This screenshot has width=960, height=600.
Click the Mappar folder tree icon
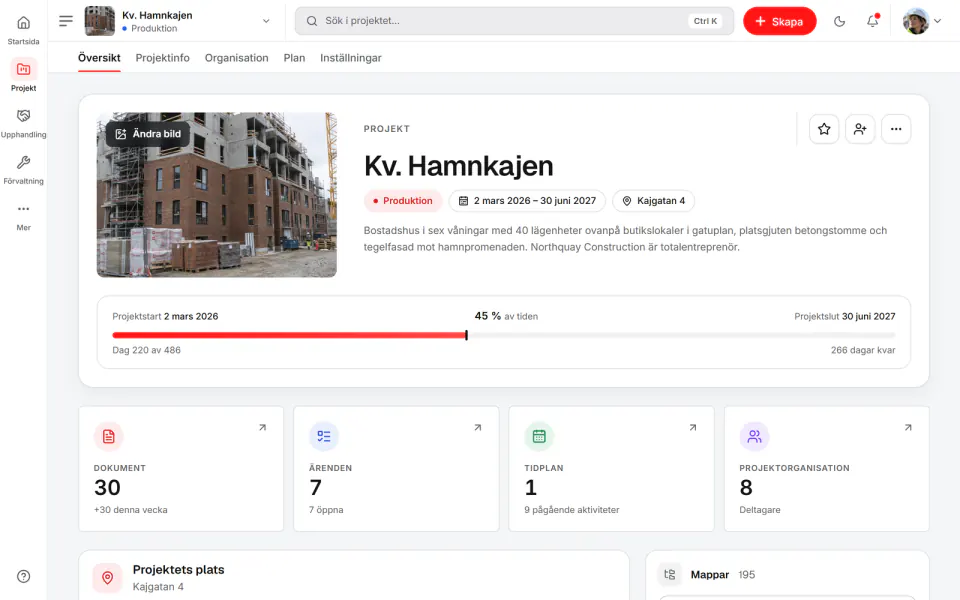669,574
